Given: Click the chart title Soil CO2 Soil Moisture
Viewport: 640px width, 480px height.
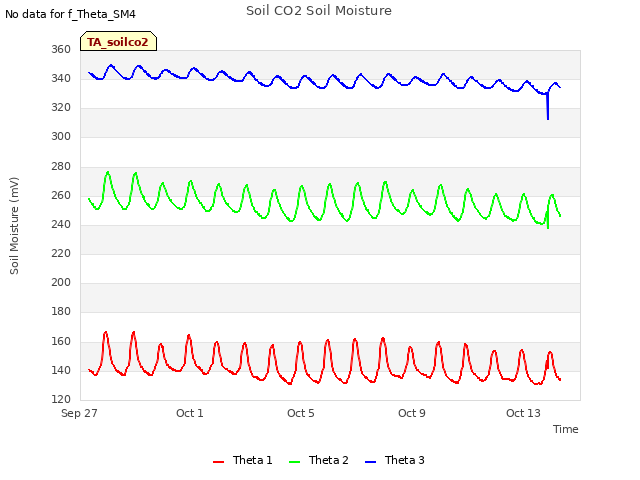Looking at the screenshot, I should pyautogui.click(x=319, y=11).
